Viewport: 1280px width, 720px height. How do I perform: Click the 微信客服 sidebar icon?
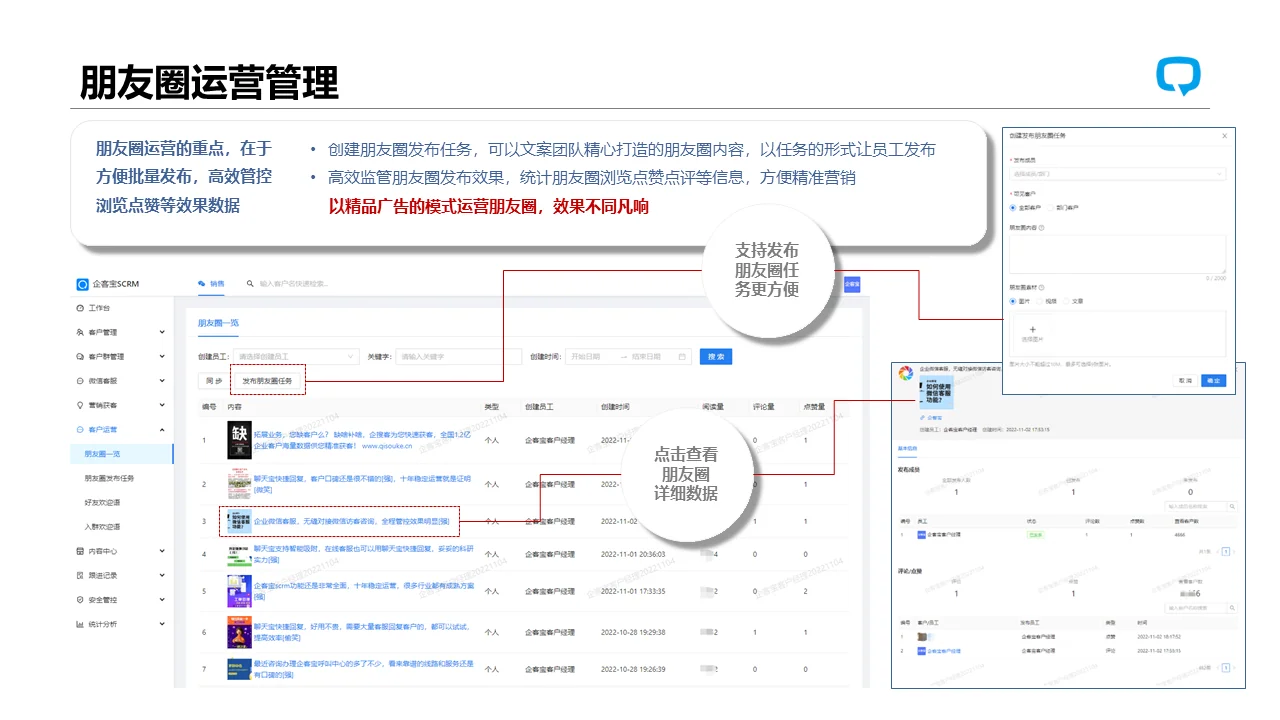[80, 381]
